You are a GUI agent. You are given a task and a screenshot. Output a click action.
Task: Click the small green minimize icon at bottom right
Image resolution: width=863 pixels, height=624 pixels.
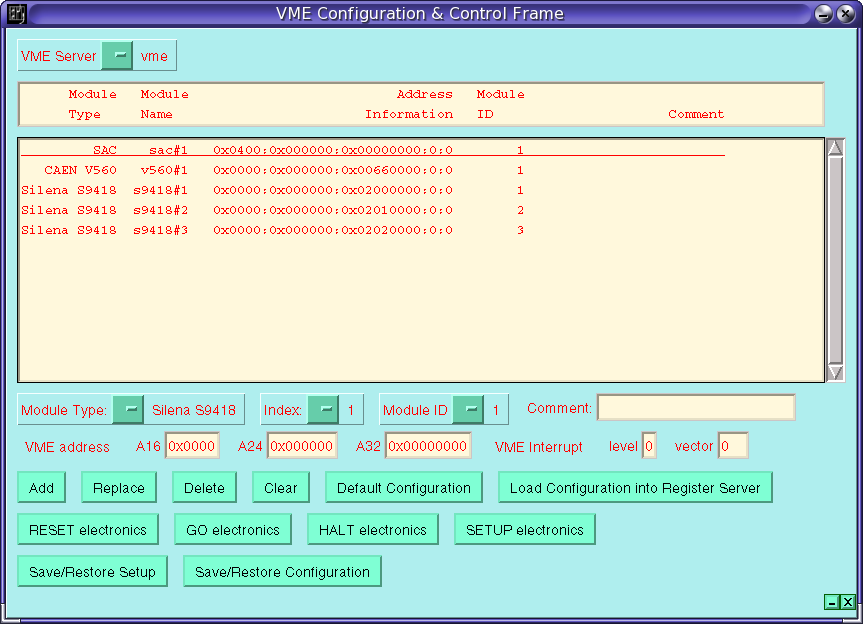click(831, 602)
